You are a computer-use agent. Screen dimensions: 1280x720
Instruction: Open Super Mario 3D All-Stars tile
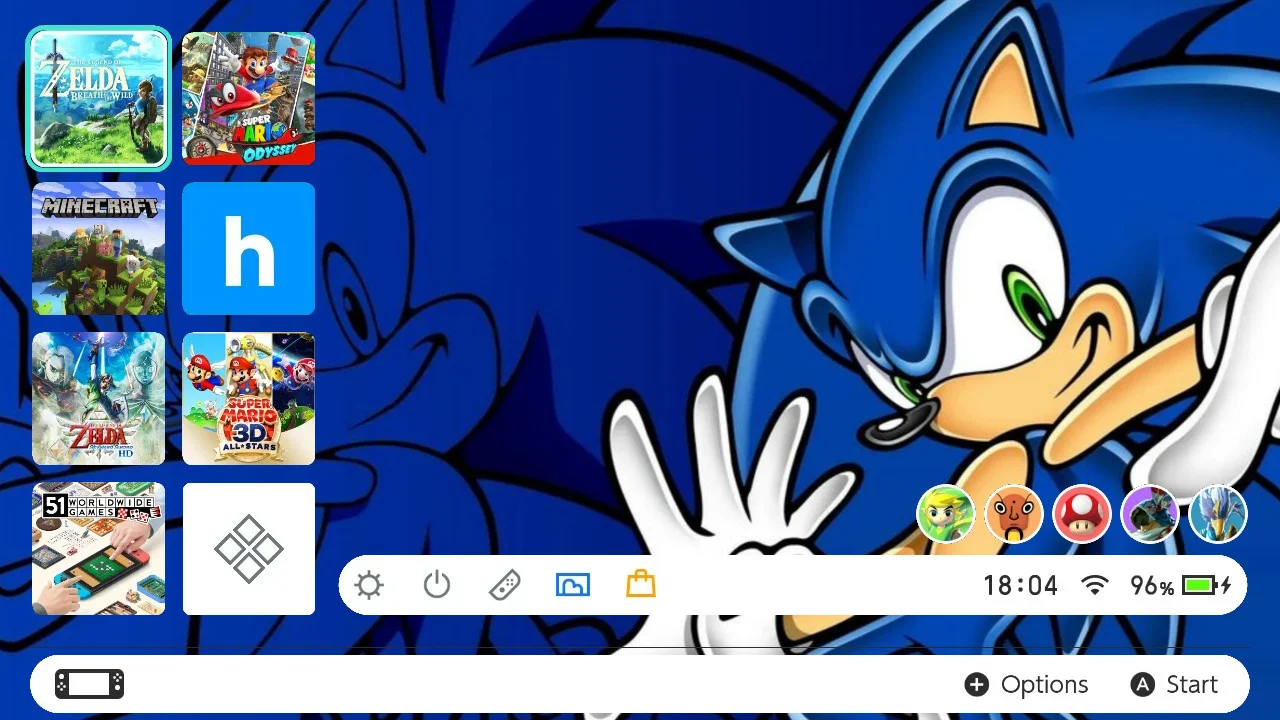click(x=248, y=399)
